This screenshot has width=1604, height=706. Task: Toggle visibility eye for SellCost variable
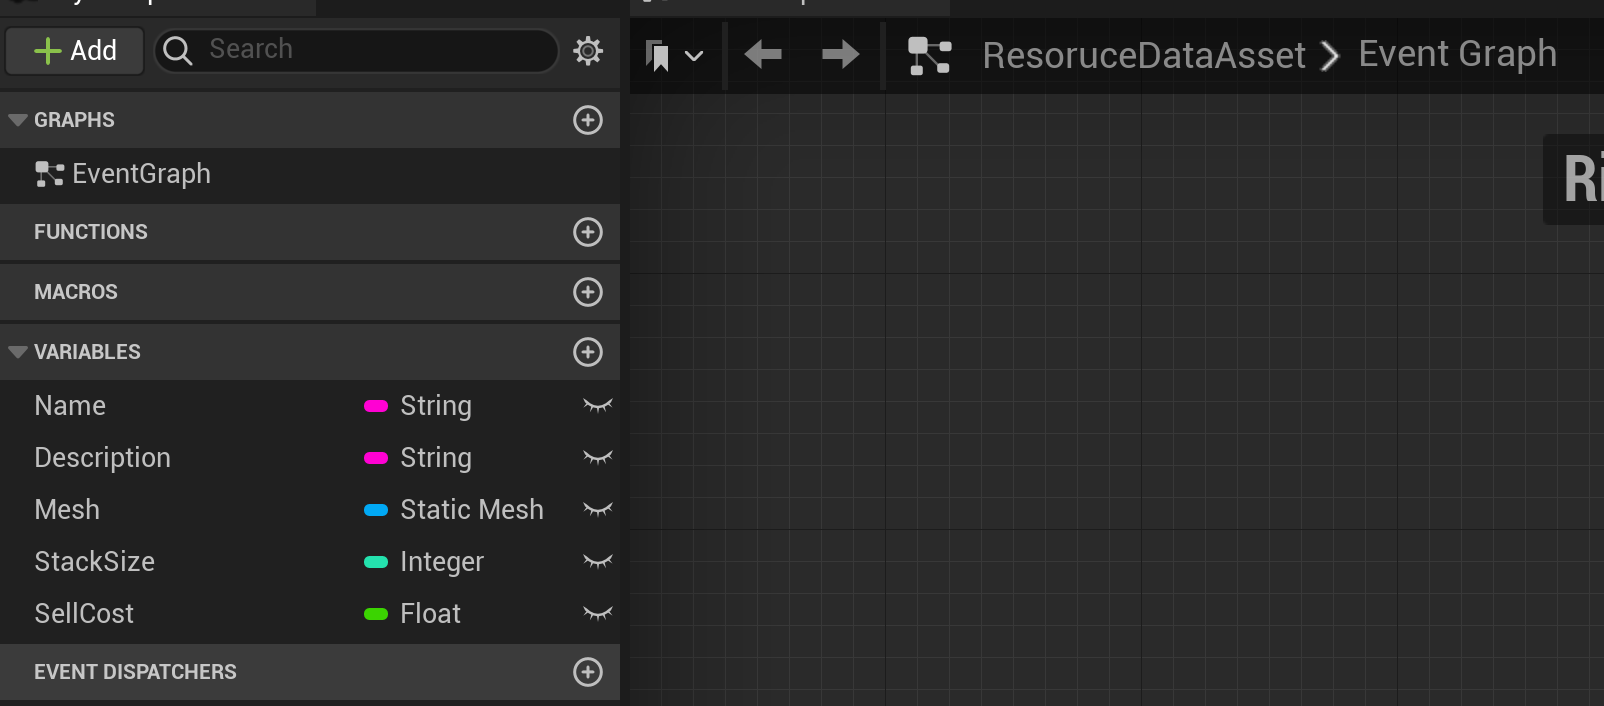coord(597,614)
